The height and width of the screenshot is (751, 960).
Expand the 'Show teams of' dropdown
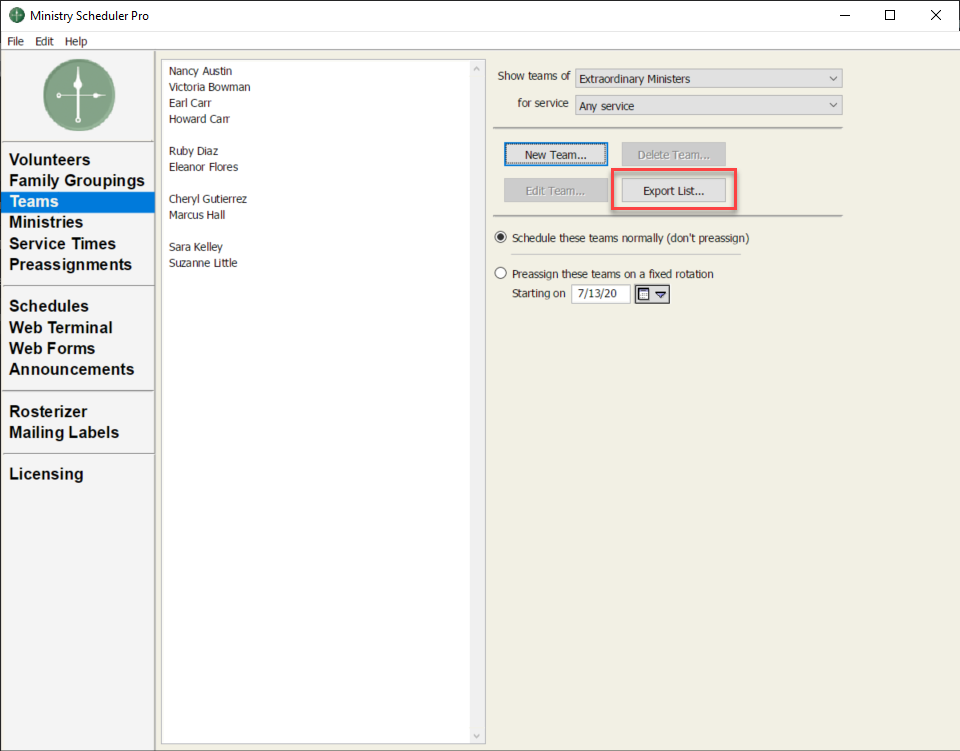[x=709, y=78]
